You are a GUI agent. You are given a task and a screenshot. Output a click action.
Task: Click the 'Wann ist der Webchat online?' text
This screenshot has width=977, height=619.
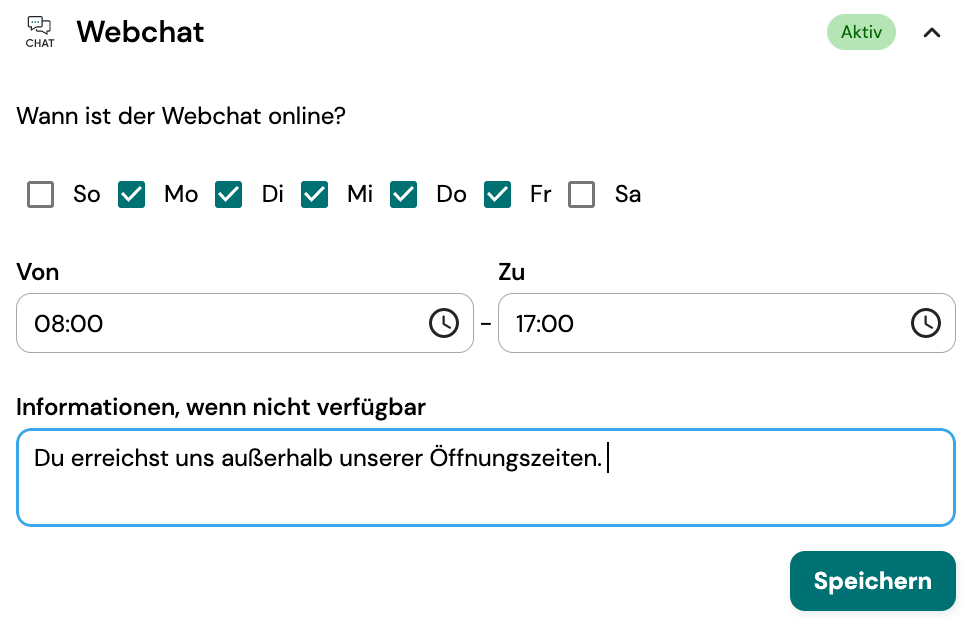click(x=181, y=116)
